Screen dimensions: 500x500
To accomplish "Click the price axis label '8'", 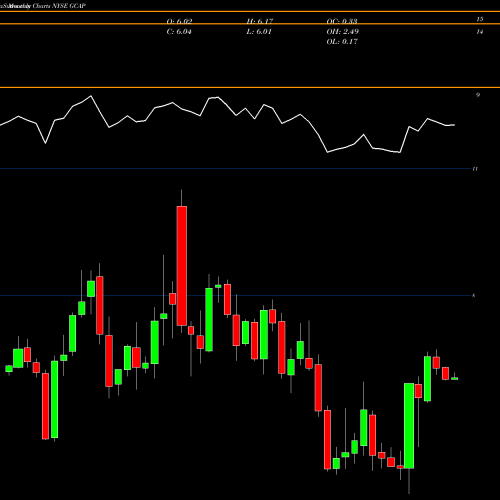I will click(x=474, y=295).
